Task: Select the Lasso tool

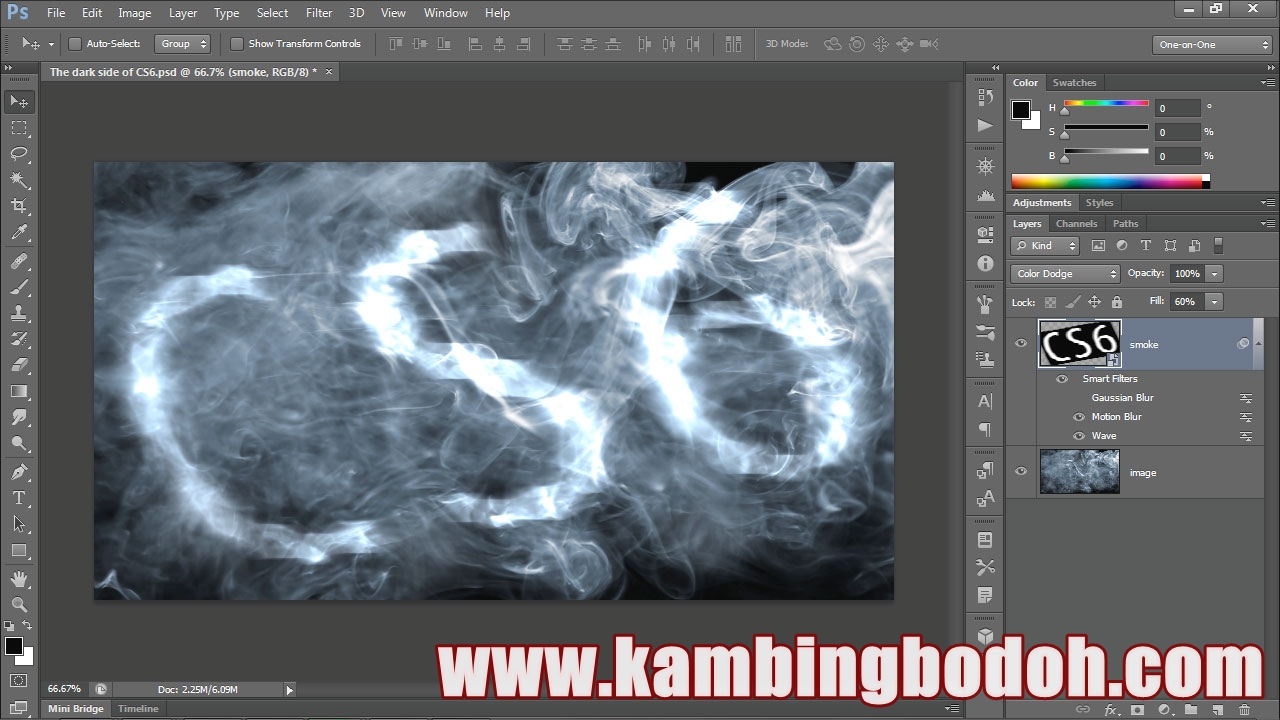Action: coord(19,153)
